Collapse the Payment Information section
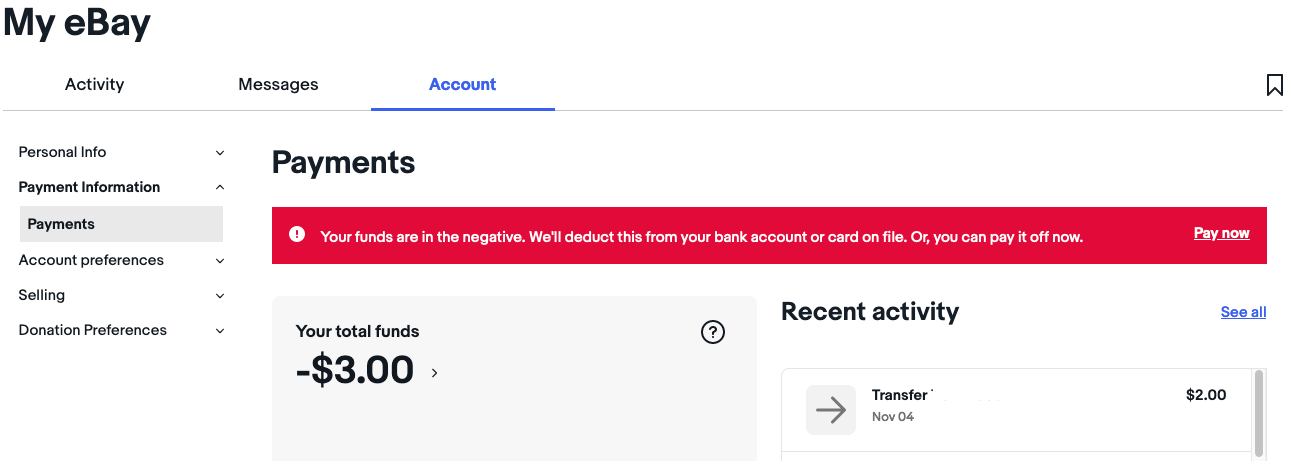1310x461 pixels. [220, 187]
